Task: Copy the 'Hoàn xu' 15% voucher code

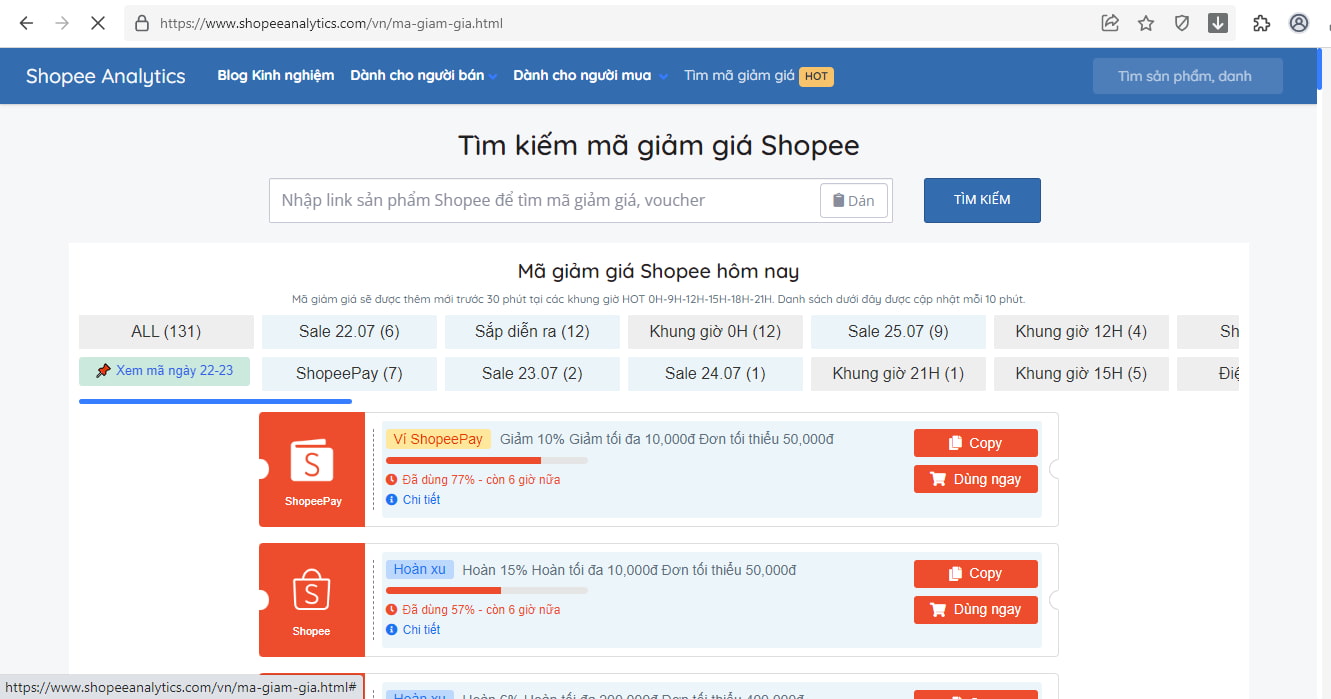Action: click(x=975, y=573)
